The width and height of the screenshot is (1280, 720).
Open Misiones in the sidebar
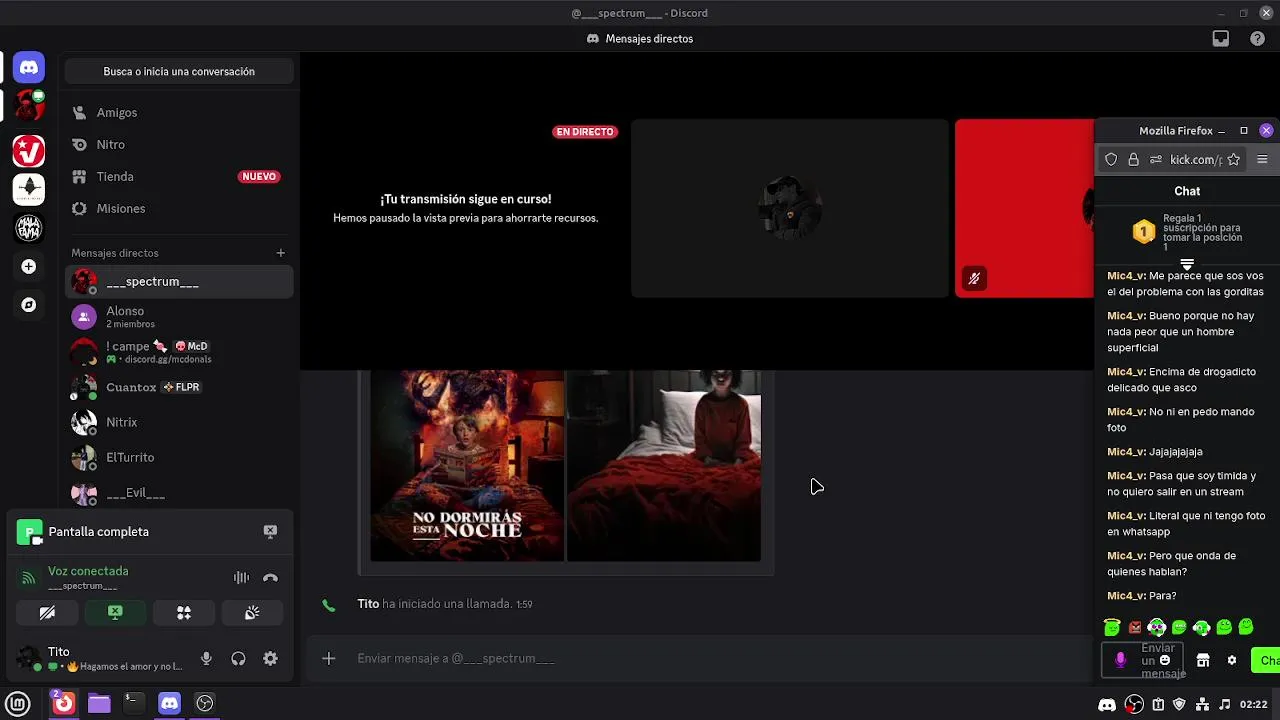(179, 209)
